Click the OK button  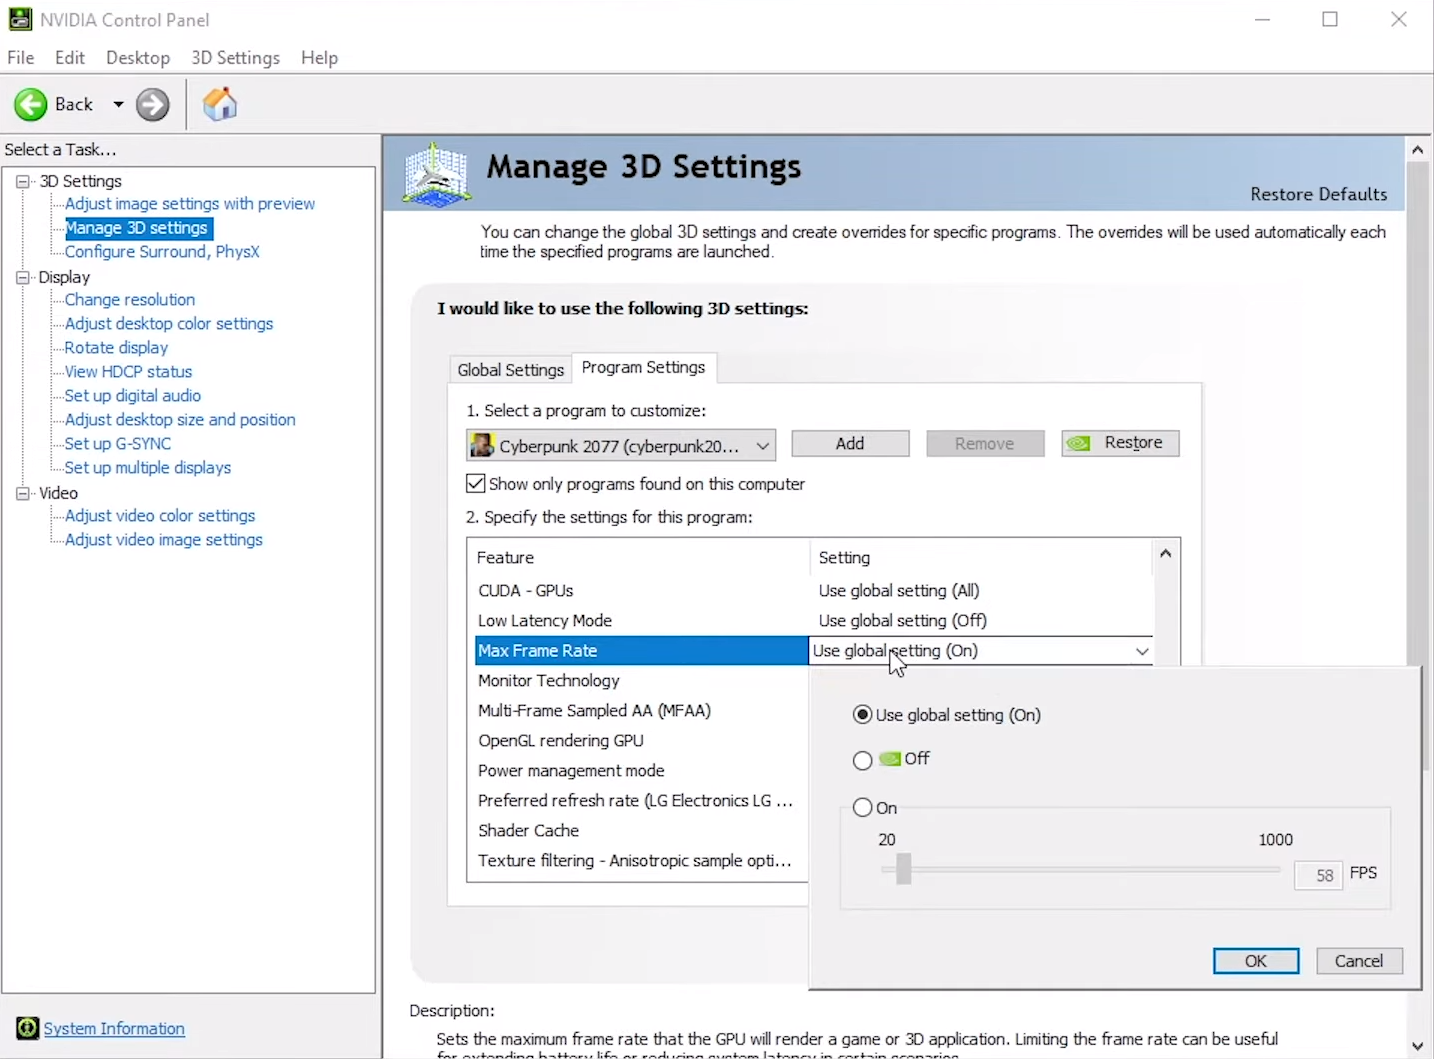click(1255, 961)
